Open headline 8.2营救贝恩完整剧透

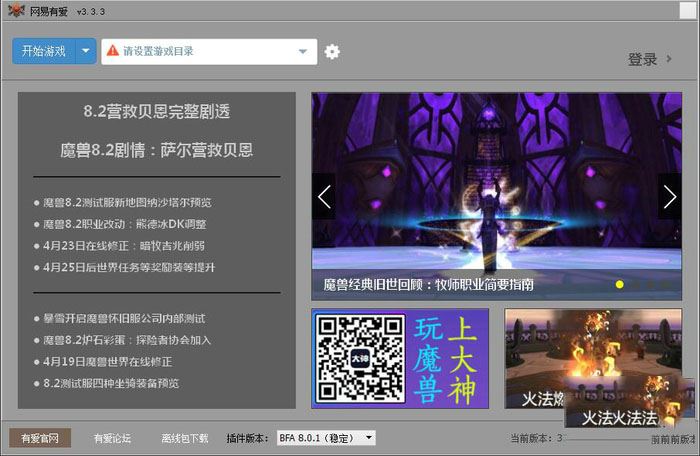pyautogui.click(x=157, y=111)
